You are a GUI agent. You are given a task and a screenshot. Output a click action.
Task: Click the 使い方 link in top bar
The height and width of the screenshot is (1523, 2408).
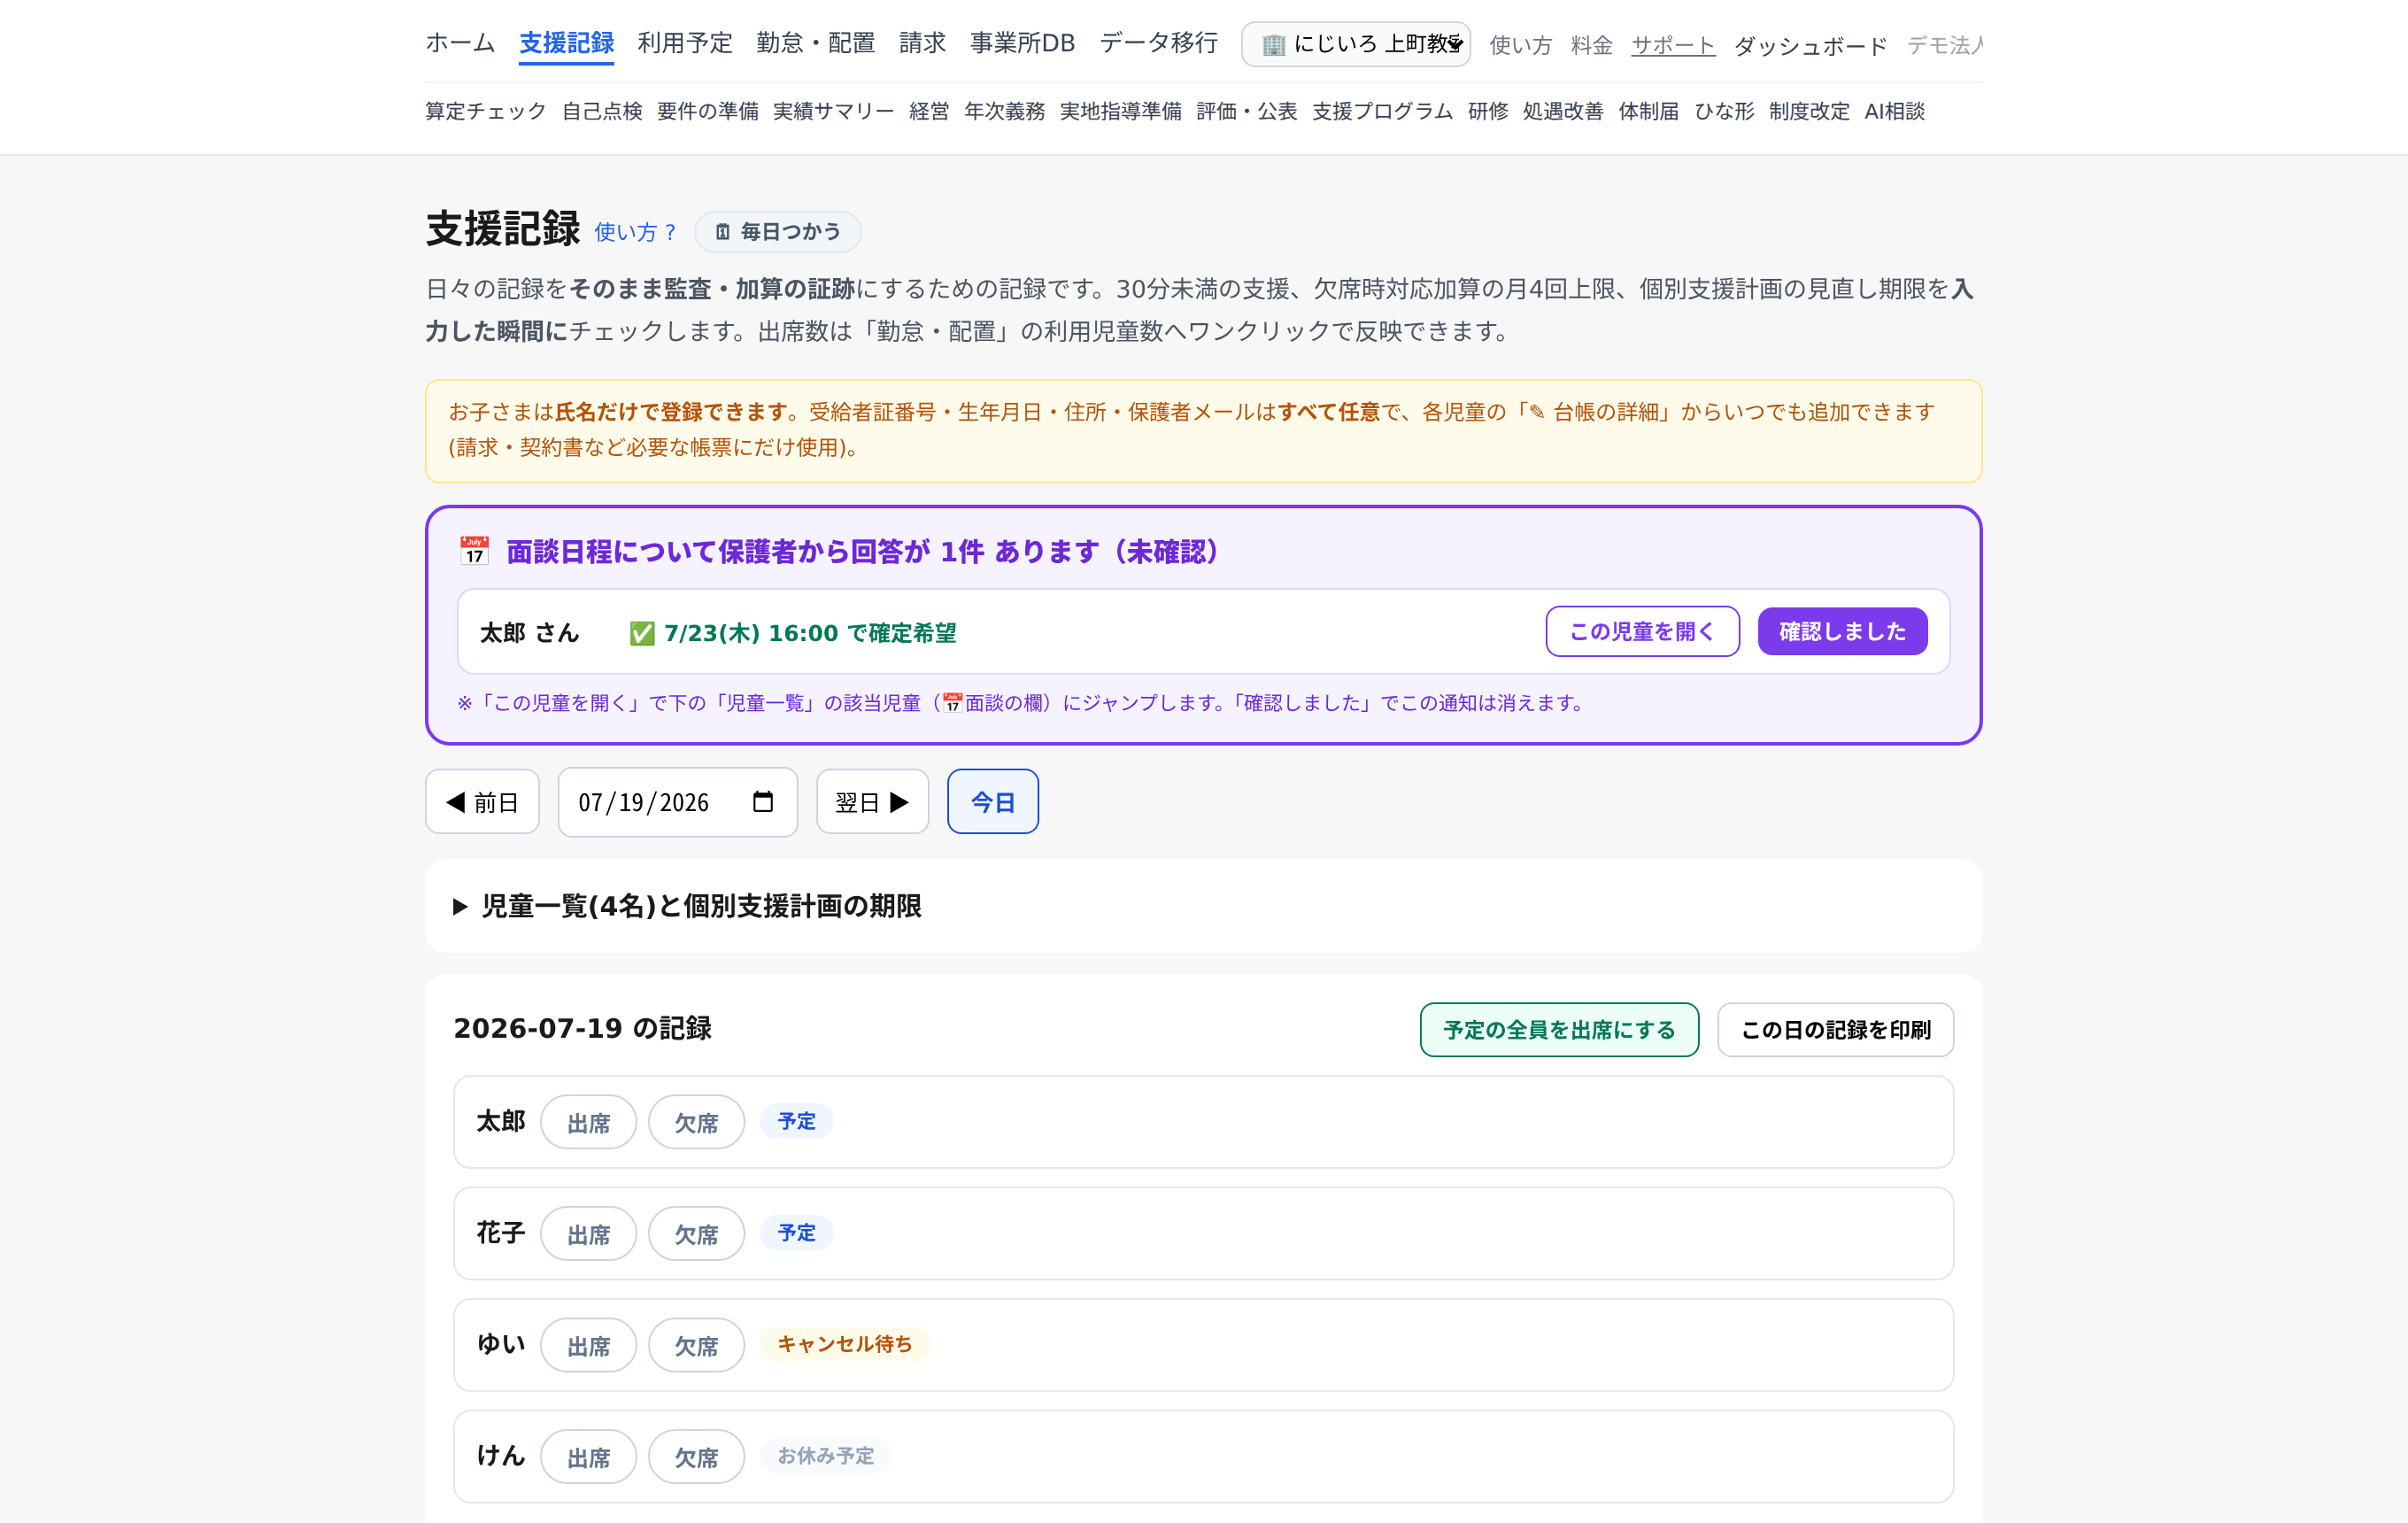pos(1520,45)
